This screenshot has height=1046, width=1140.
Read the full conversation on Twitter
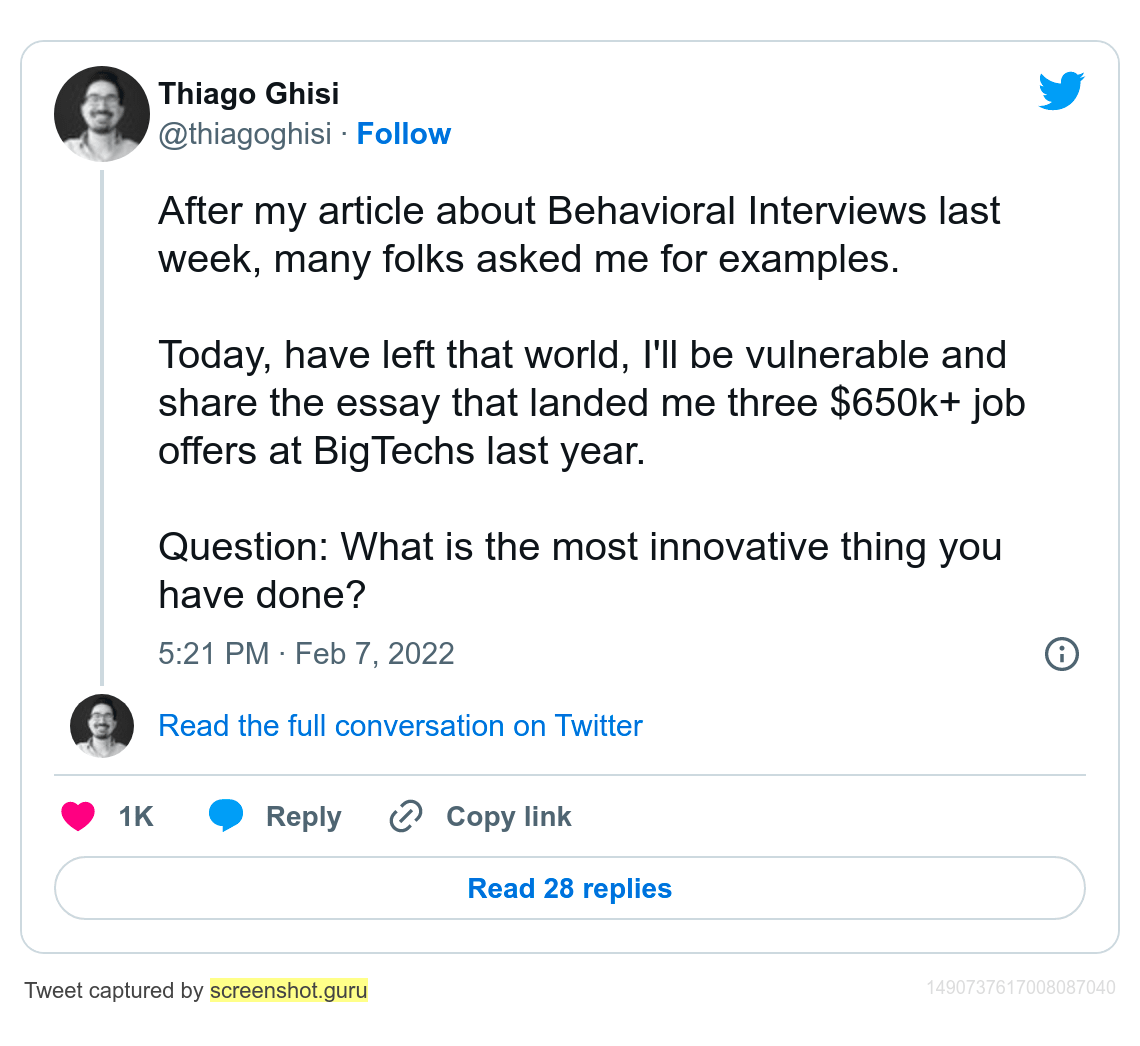tap(400, 725)
